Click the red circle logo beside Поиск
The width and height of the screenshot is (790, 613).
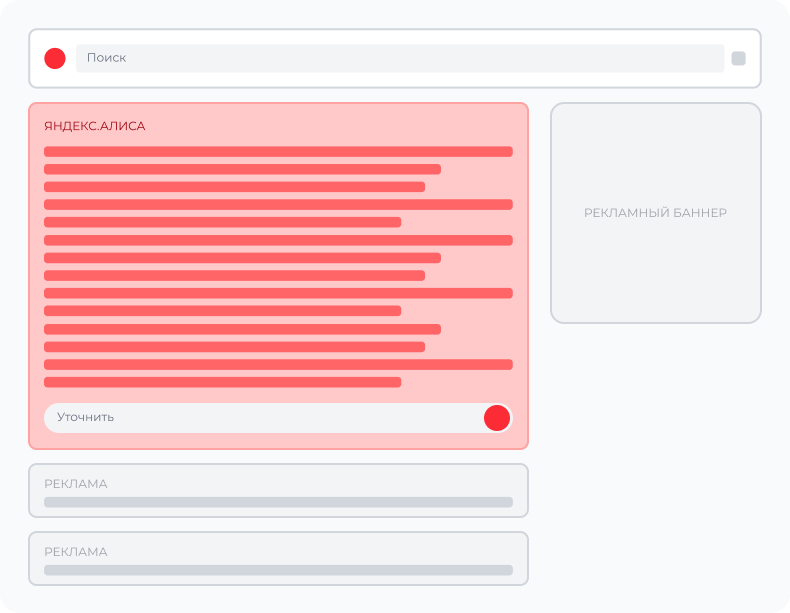coord(55,58)
